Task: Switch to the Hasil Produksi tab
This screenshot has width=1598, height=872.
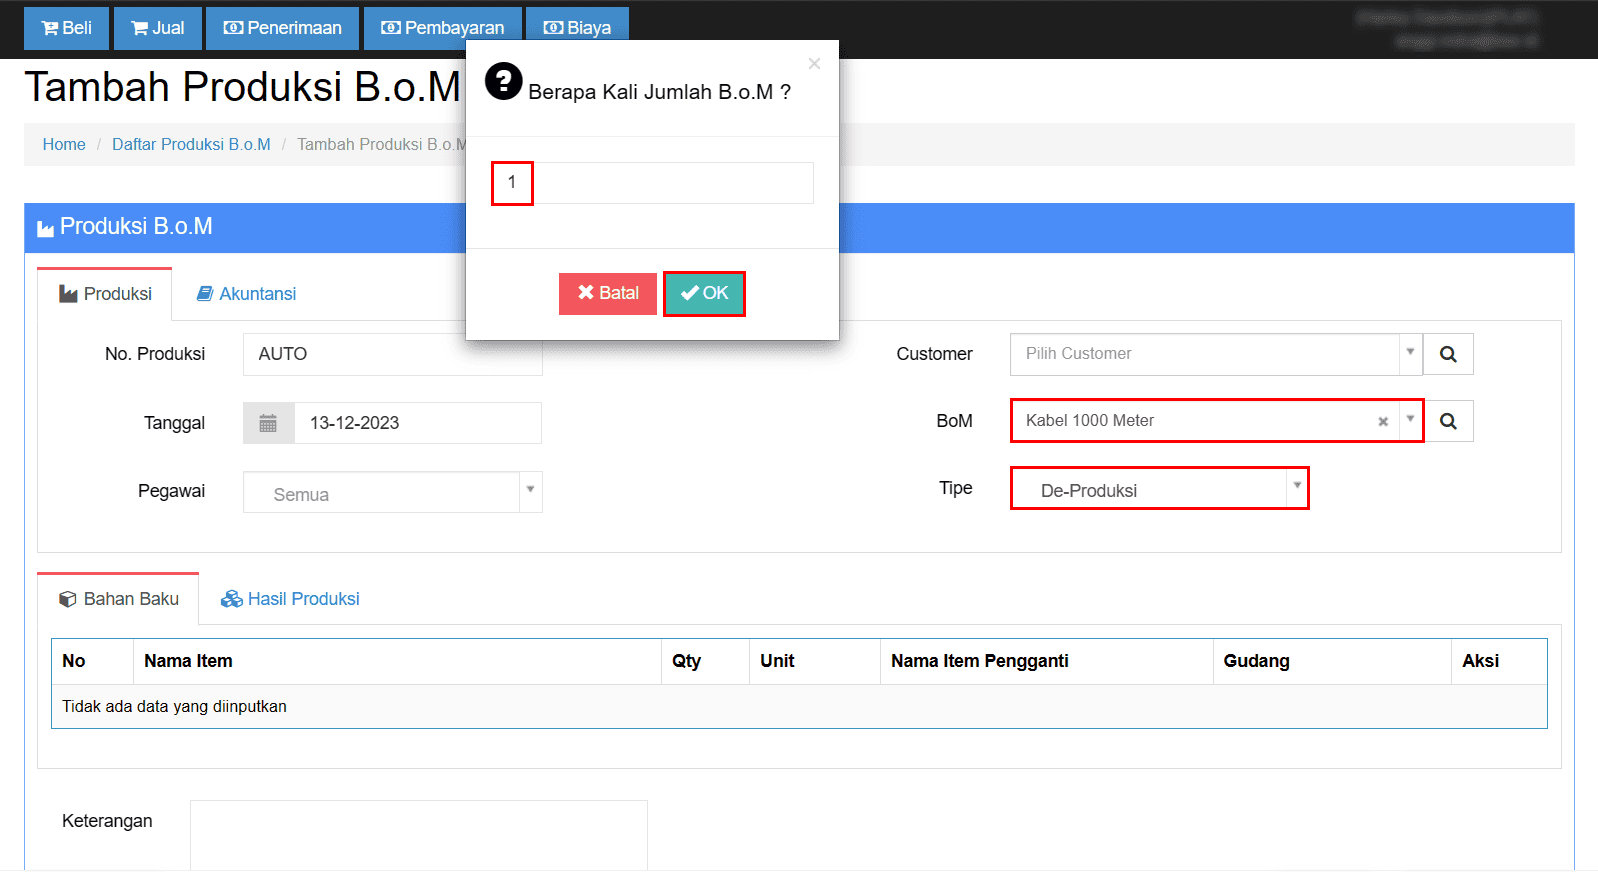Action: point(290,599)
